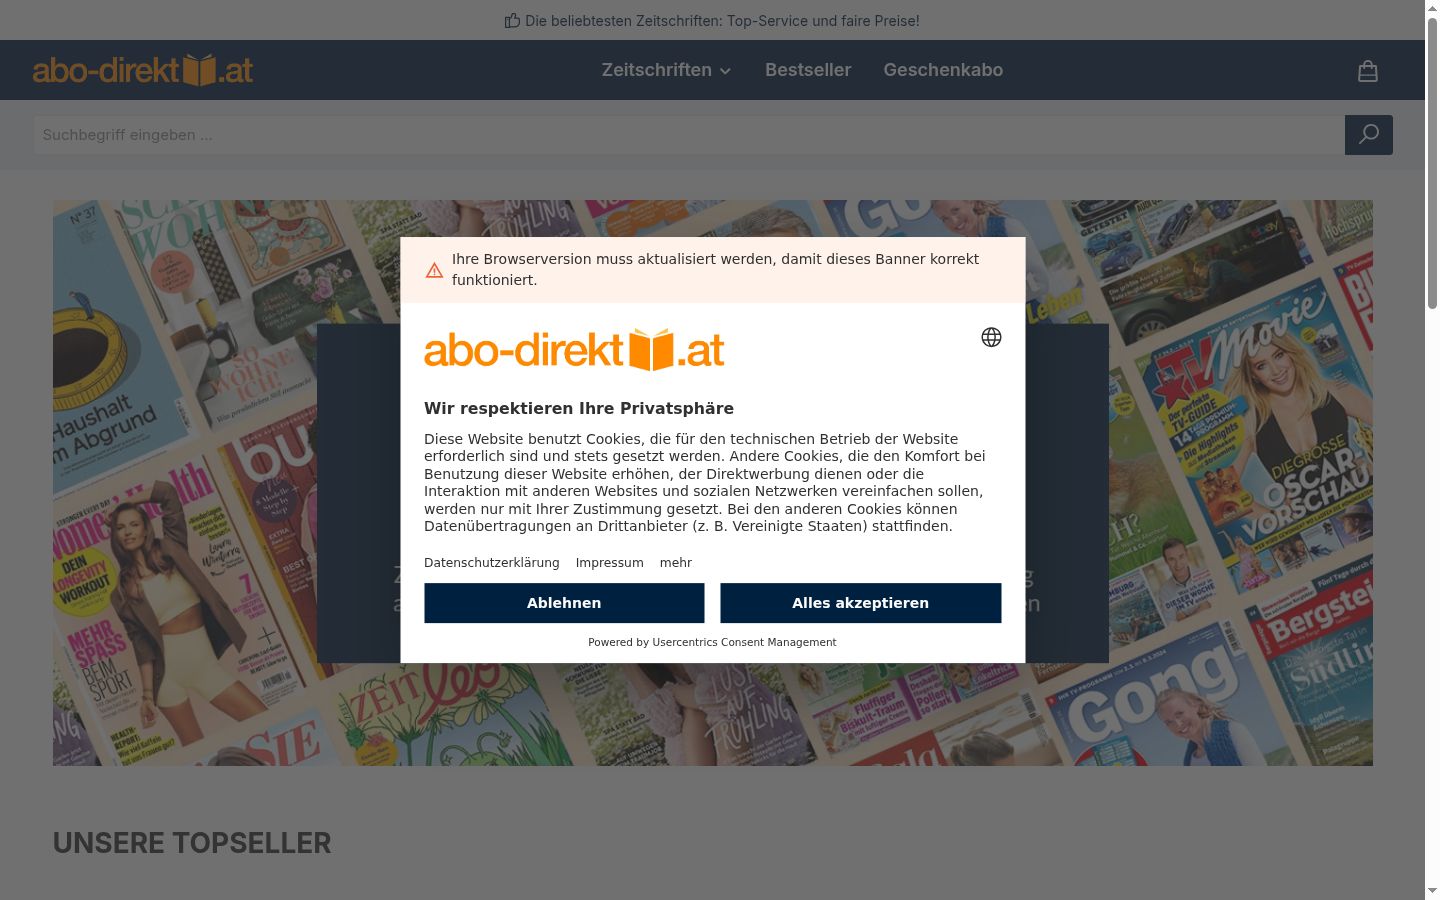
Task: Focus the Suchbegriff eingeben search field
Action: [689, 135]
